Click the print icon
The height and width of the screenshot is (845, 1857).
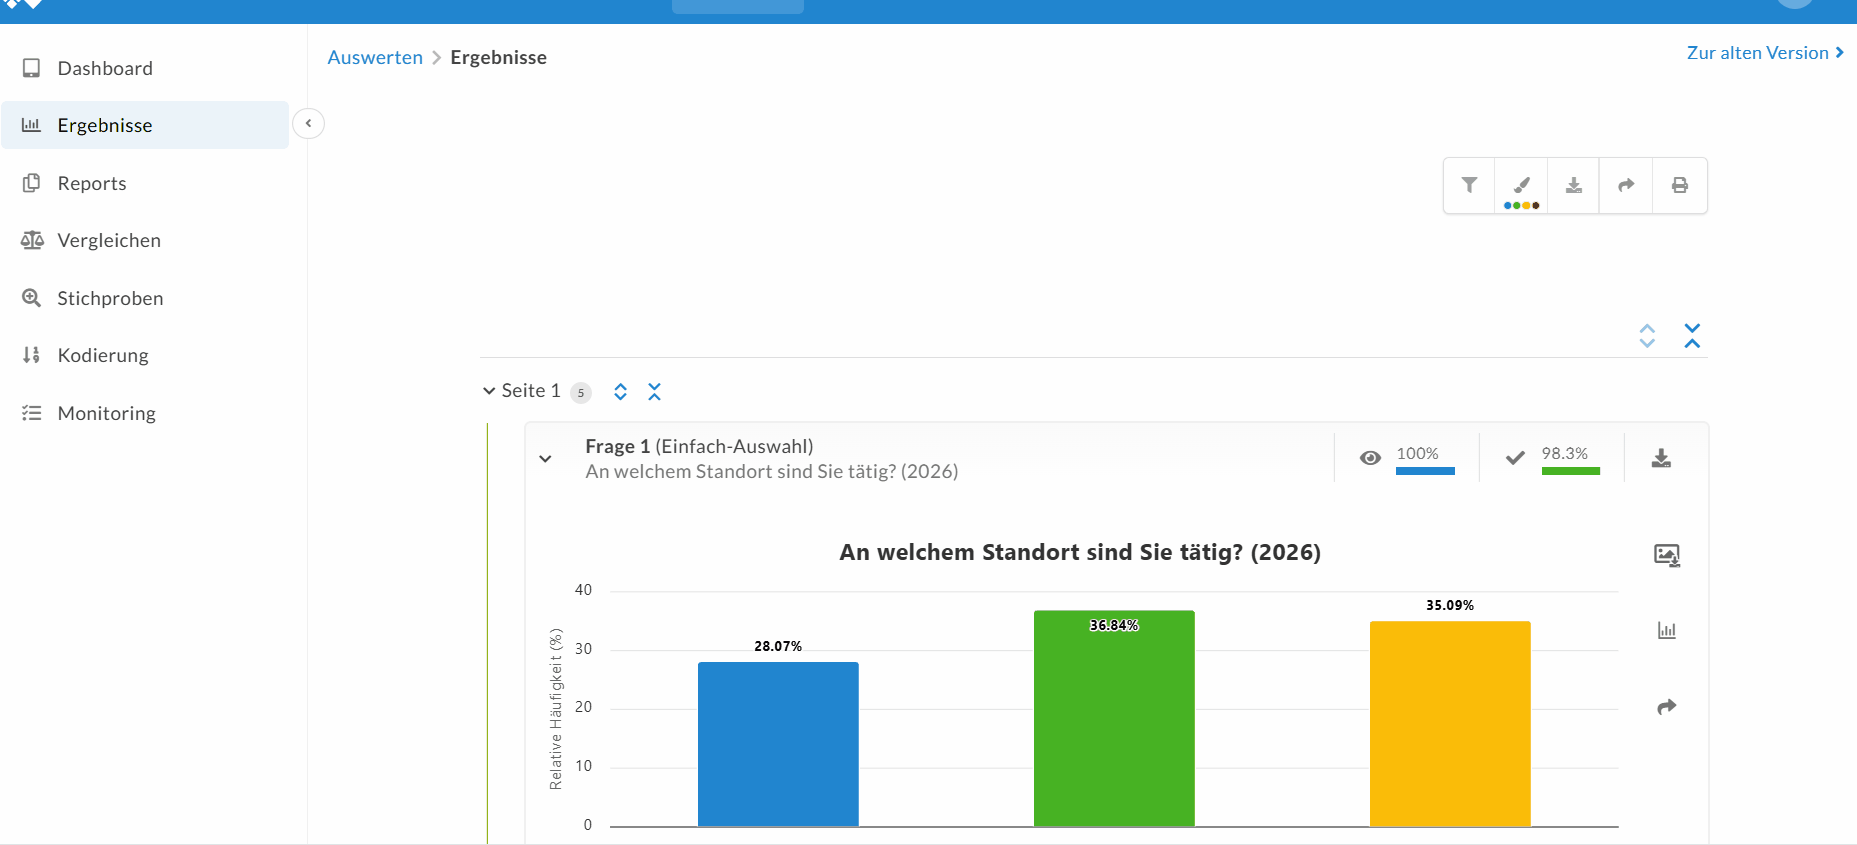[1680, 185]
